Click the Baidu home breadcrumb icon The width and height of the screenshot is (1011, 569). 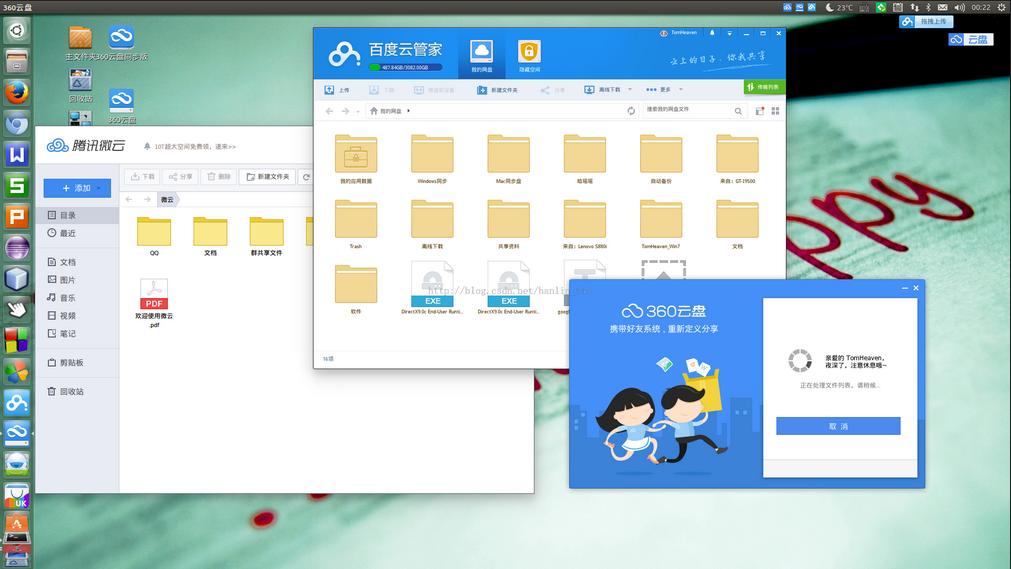click(x=373, y=111)
